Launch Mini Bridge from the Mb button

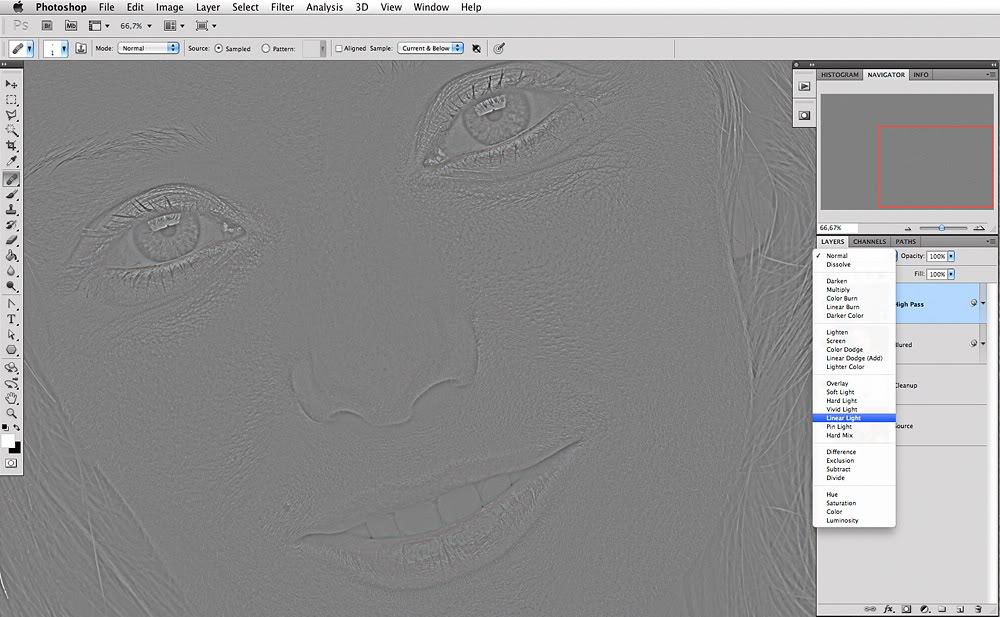71,26
